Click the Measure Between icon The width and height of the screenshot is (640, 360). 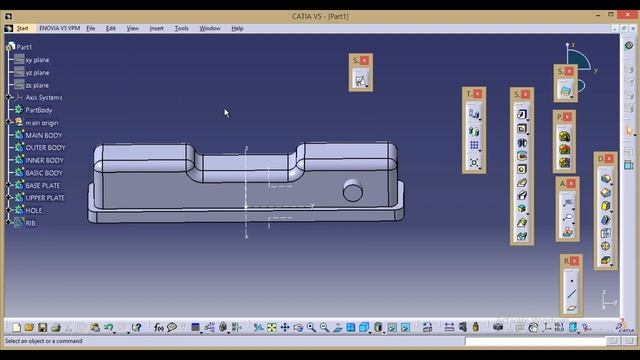click(449, 327)
